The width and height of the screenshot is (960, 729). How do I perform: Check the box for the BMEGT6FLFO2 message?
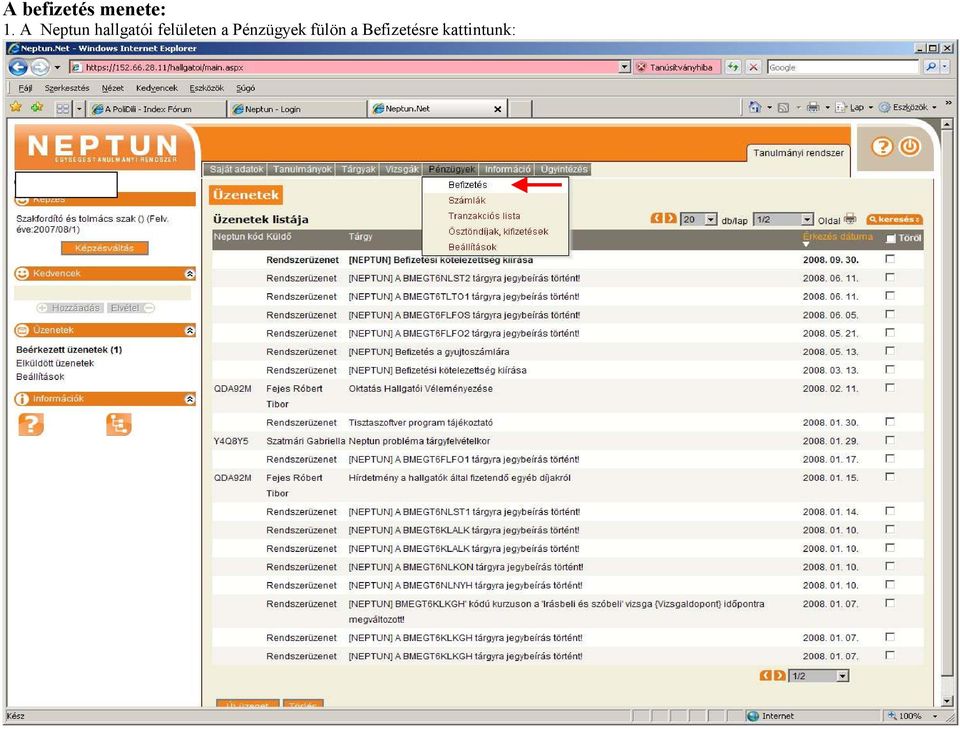[x=890, y=332]
